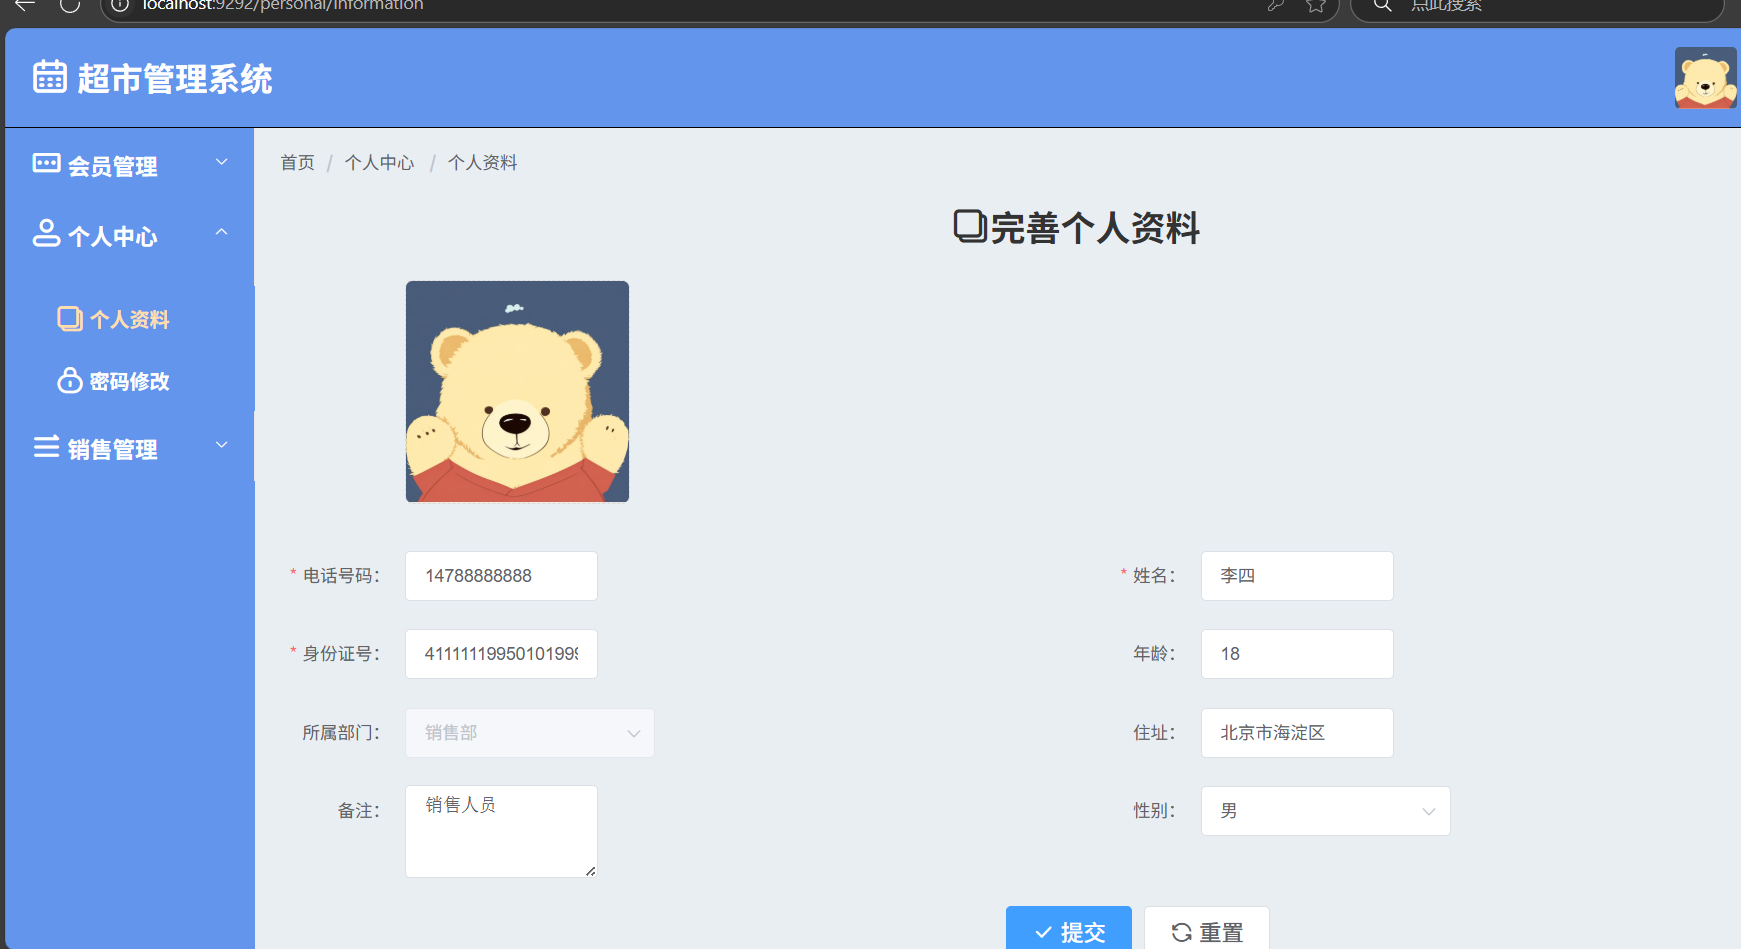Focus the 年龄 input showing 18
This screenshot has width=1741, height=949.
click(1297, 654)
